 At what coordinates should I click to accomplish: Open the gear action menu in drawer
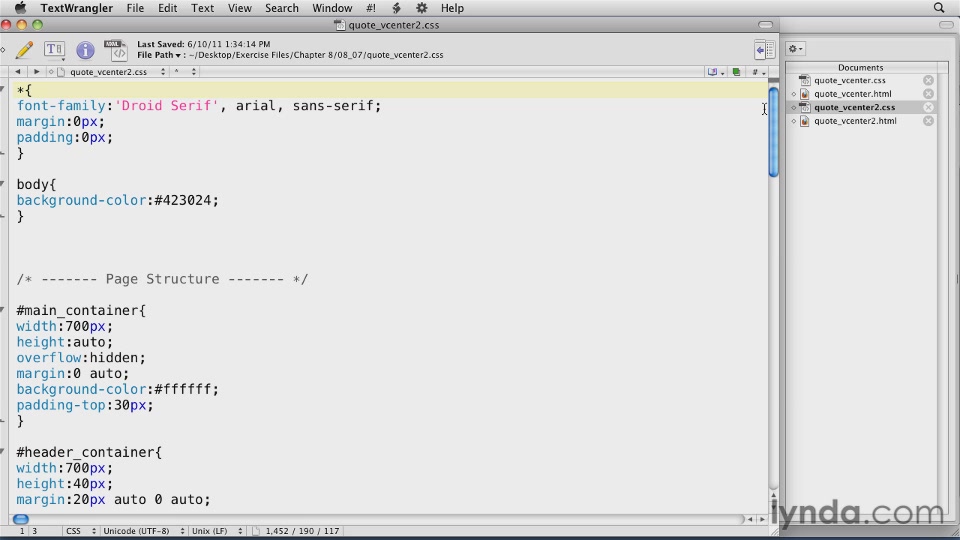[x=796, y=48]
